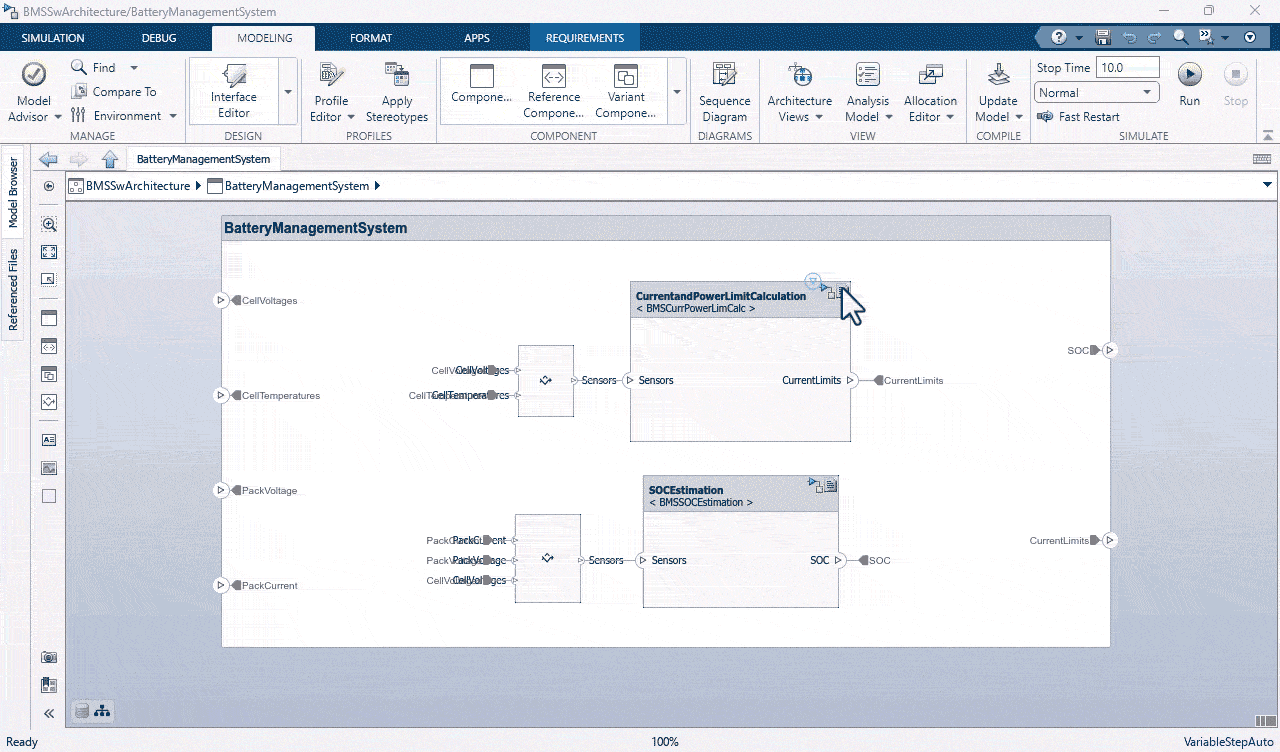The width and height of the screenshot is (1280, 752).
Task: Expand the address bar dropdown arrow
Action: point(1268,185)
